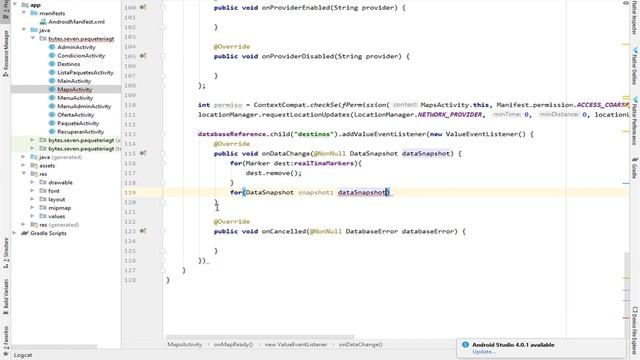The height and width of the screenshot is (360, 640).
Task: Click the override gutter icon beside onProviderEnabled
Action: pos(143,7)
